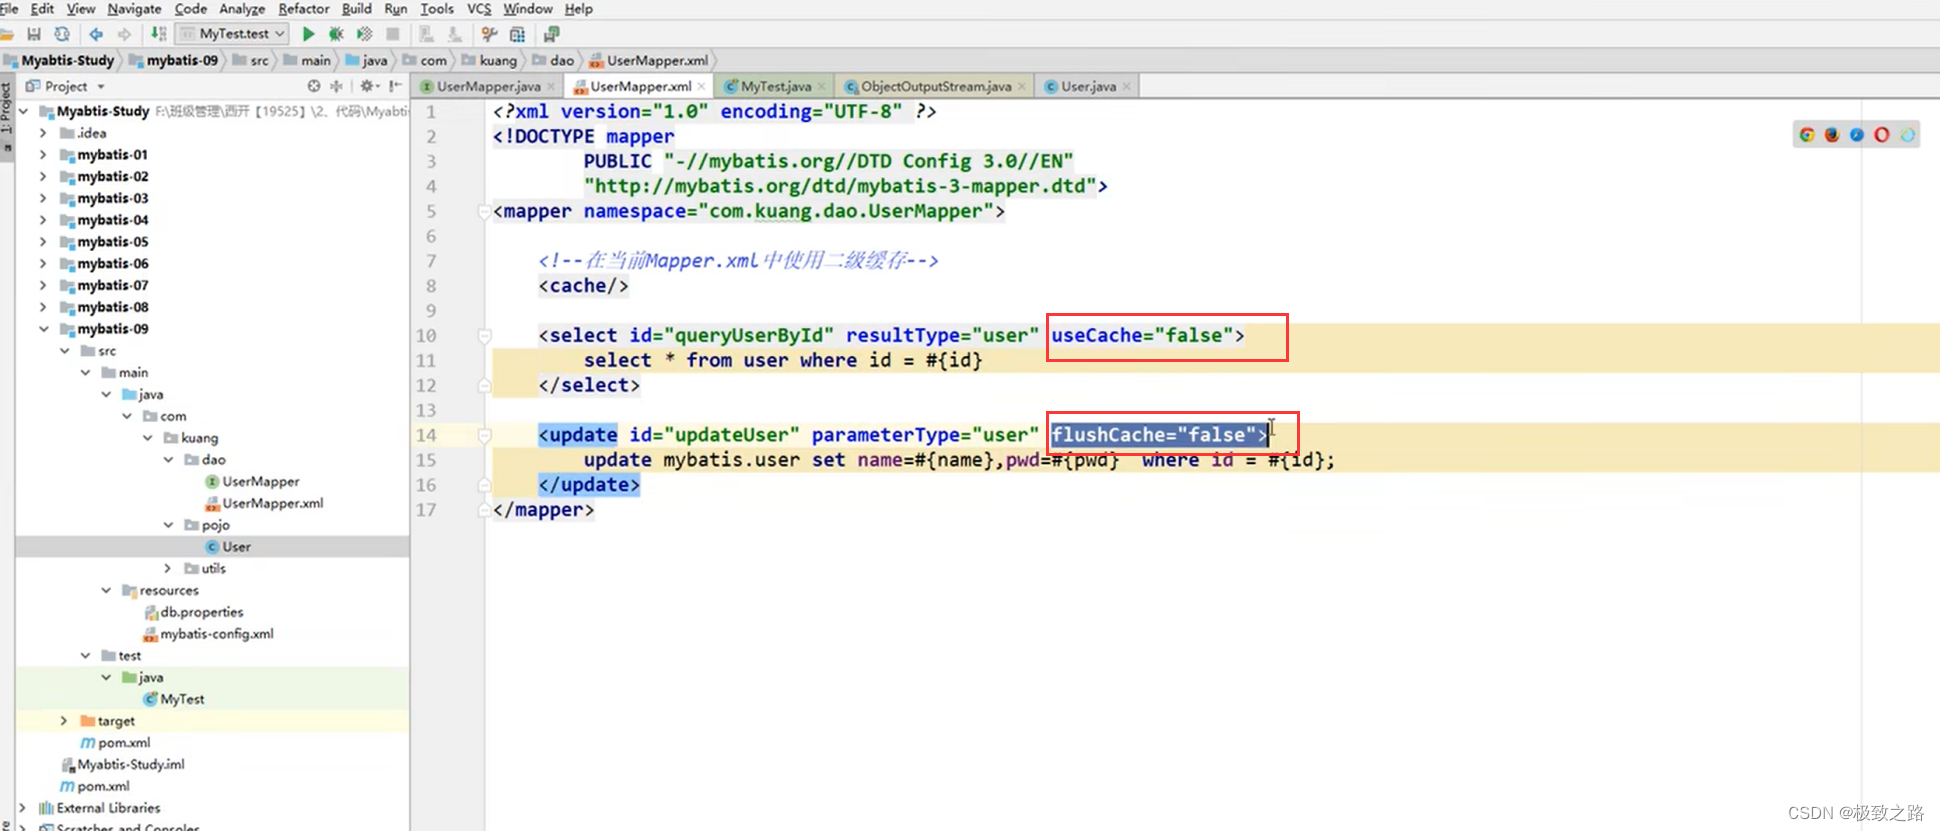Open preview in Safari browser icon

click(1857, 135)
